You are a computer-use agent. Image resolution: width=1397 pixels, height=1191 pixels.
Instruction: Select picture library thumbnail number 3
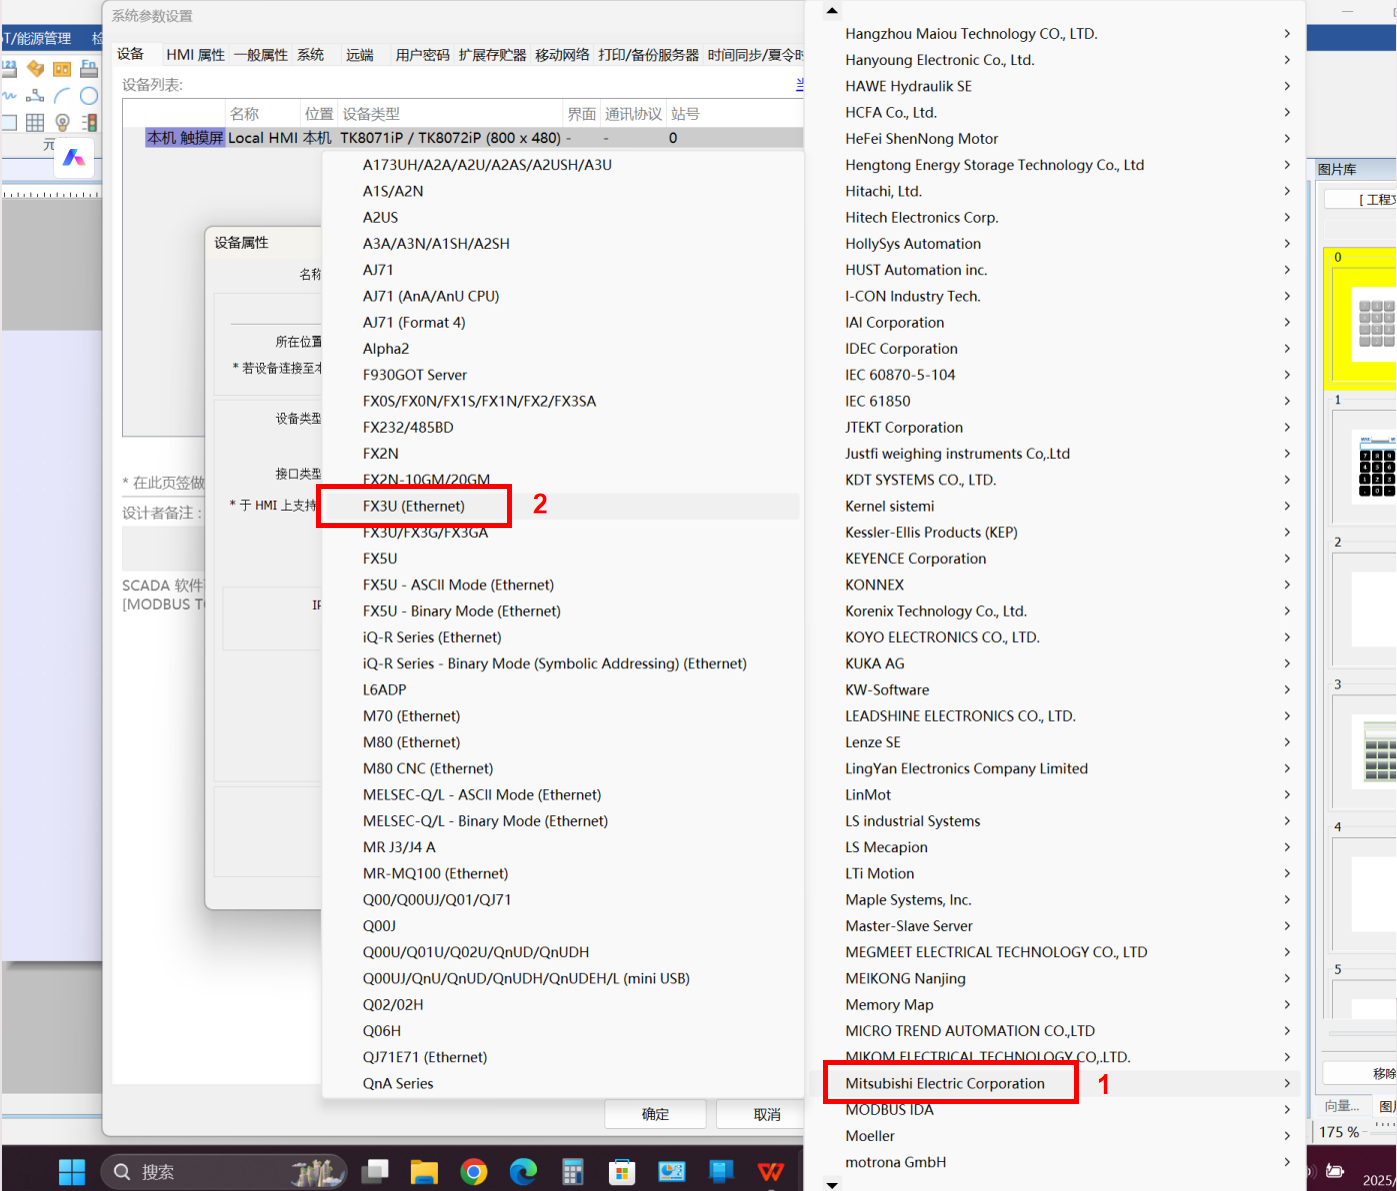tap(1363, 746)
